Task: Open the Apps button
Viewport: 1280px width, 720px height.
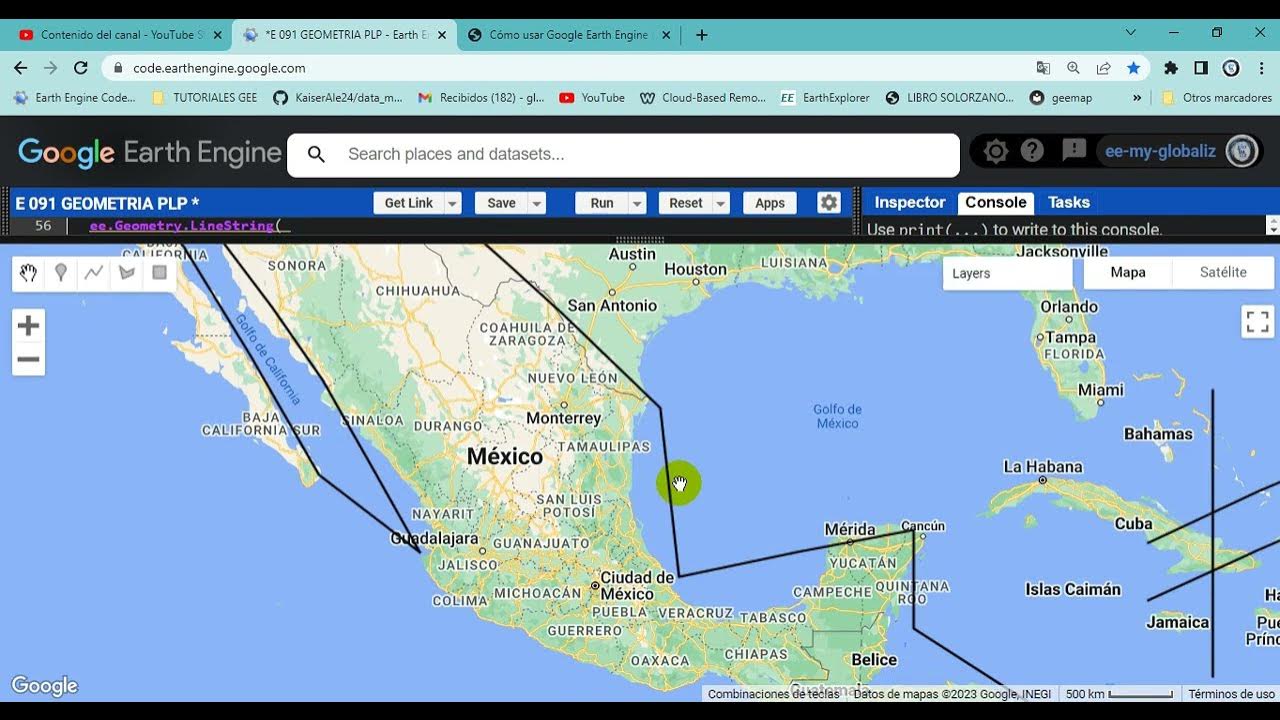Action: tap(770, 203)
